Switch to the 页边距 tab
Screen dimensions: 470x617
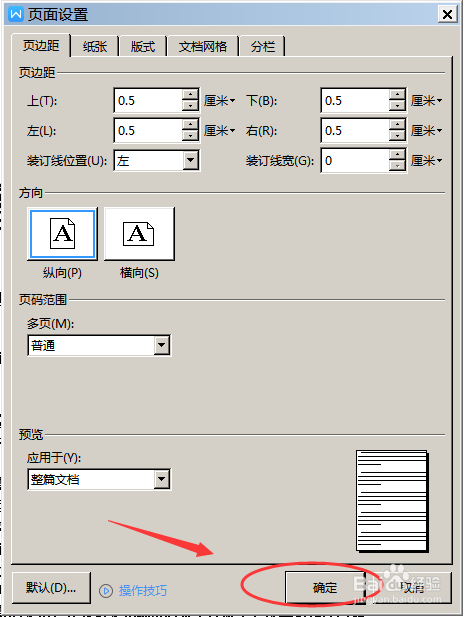41,46
